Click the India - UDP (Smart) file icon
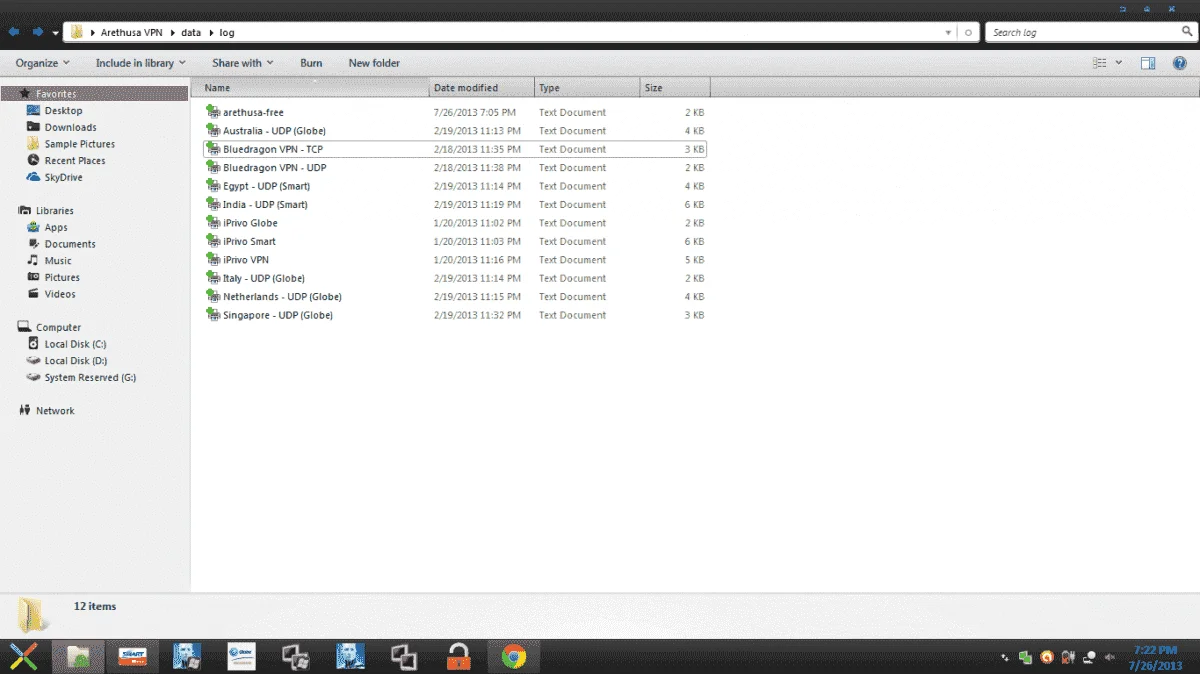This screenshot has height=674, width=1200. [213, 204]
